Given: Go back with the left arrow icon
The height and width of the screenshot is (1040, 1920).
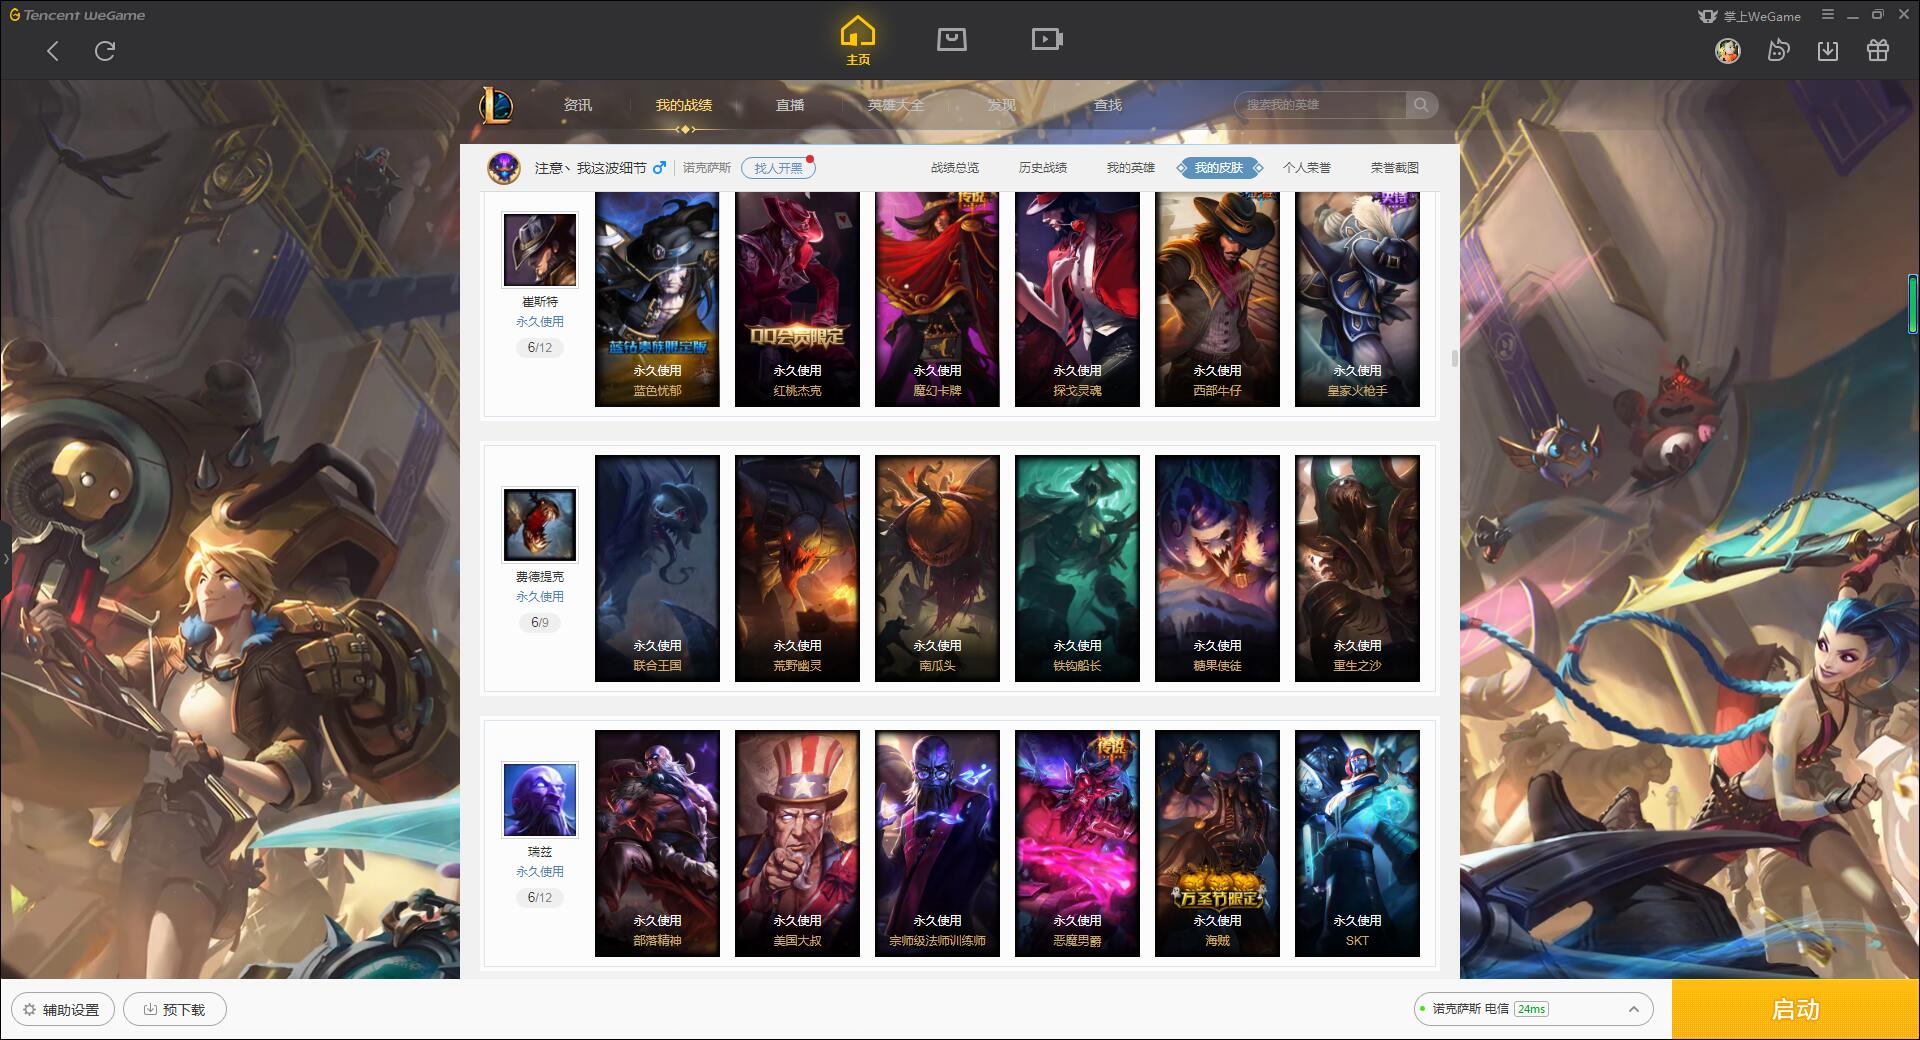Looking at the screenshot, I should point(53,51).
